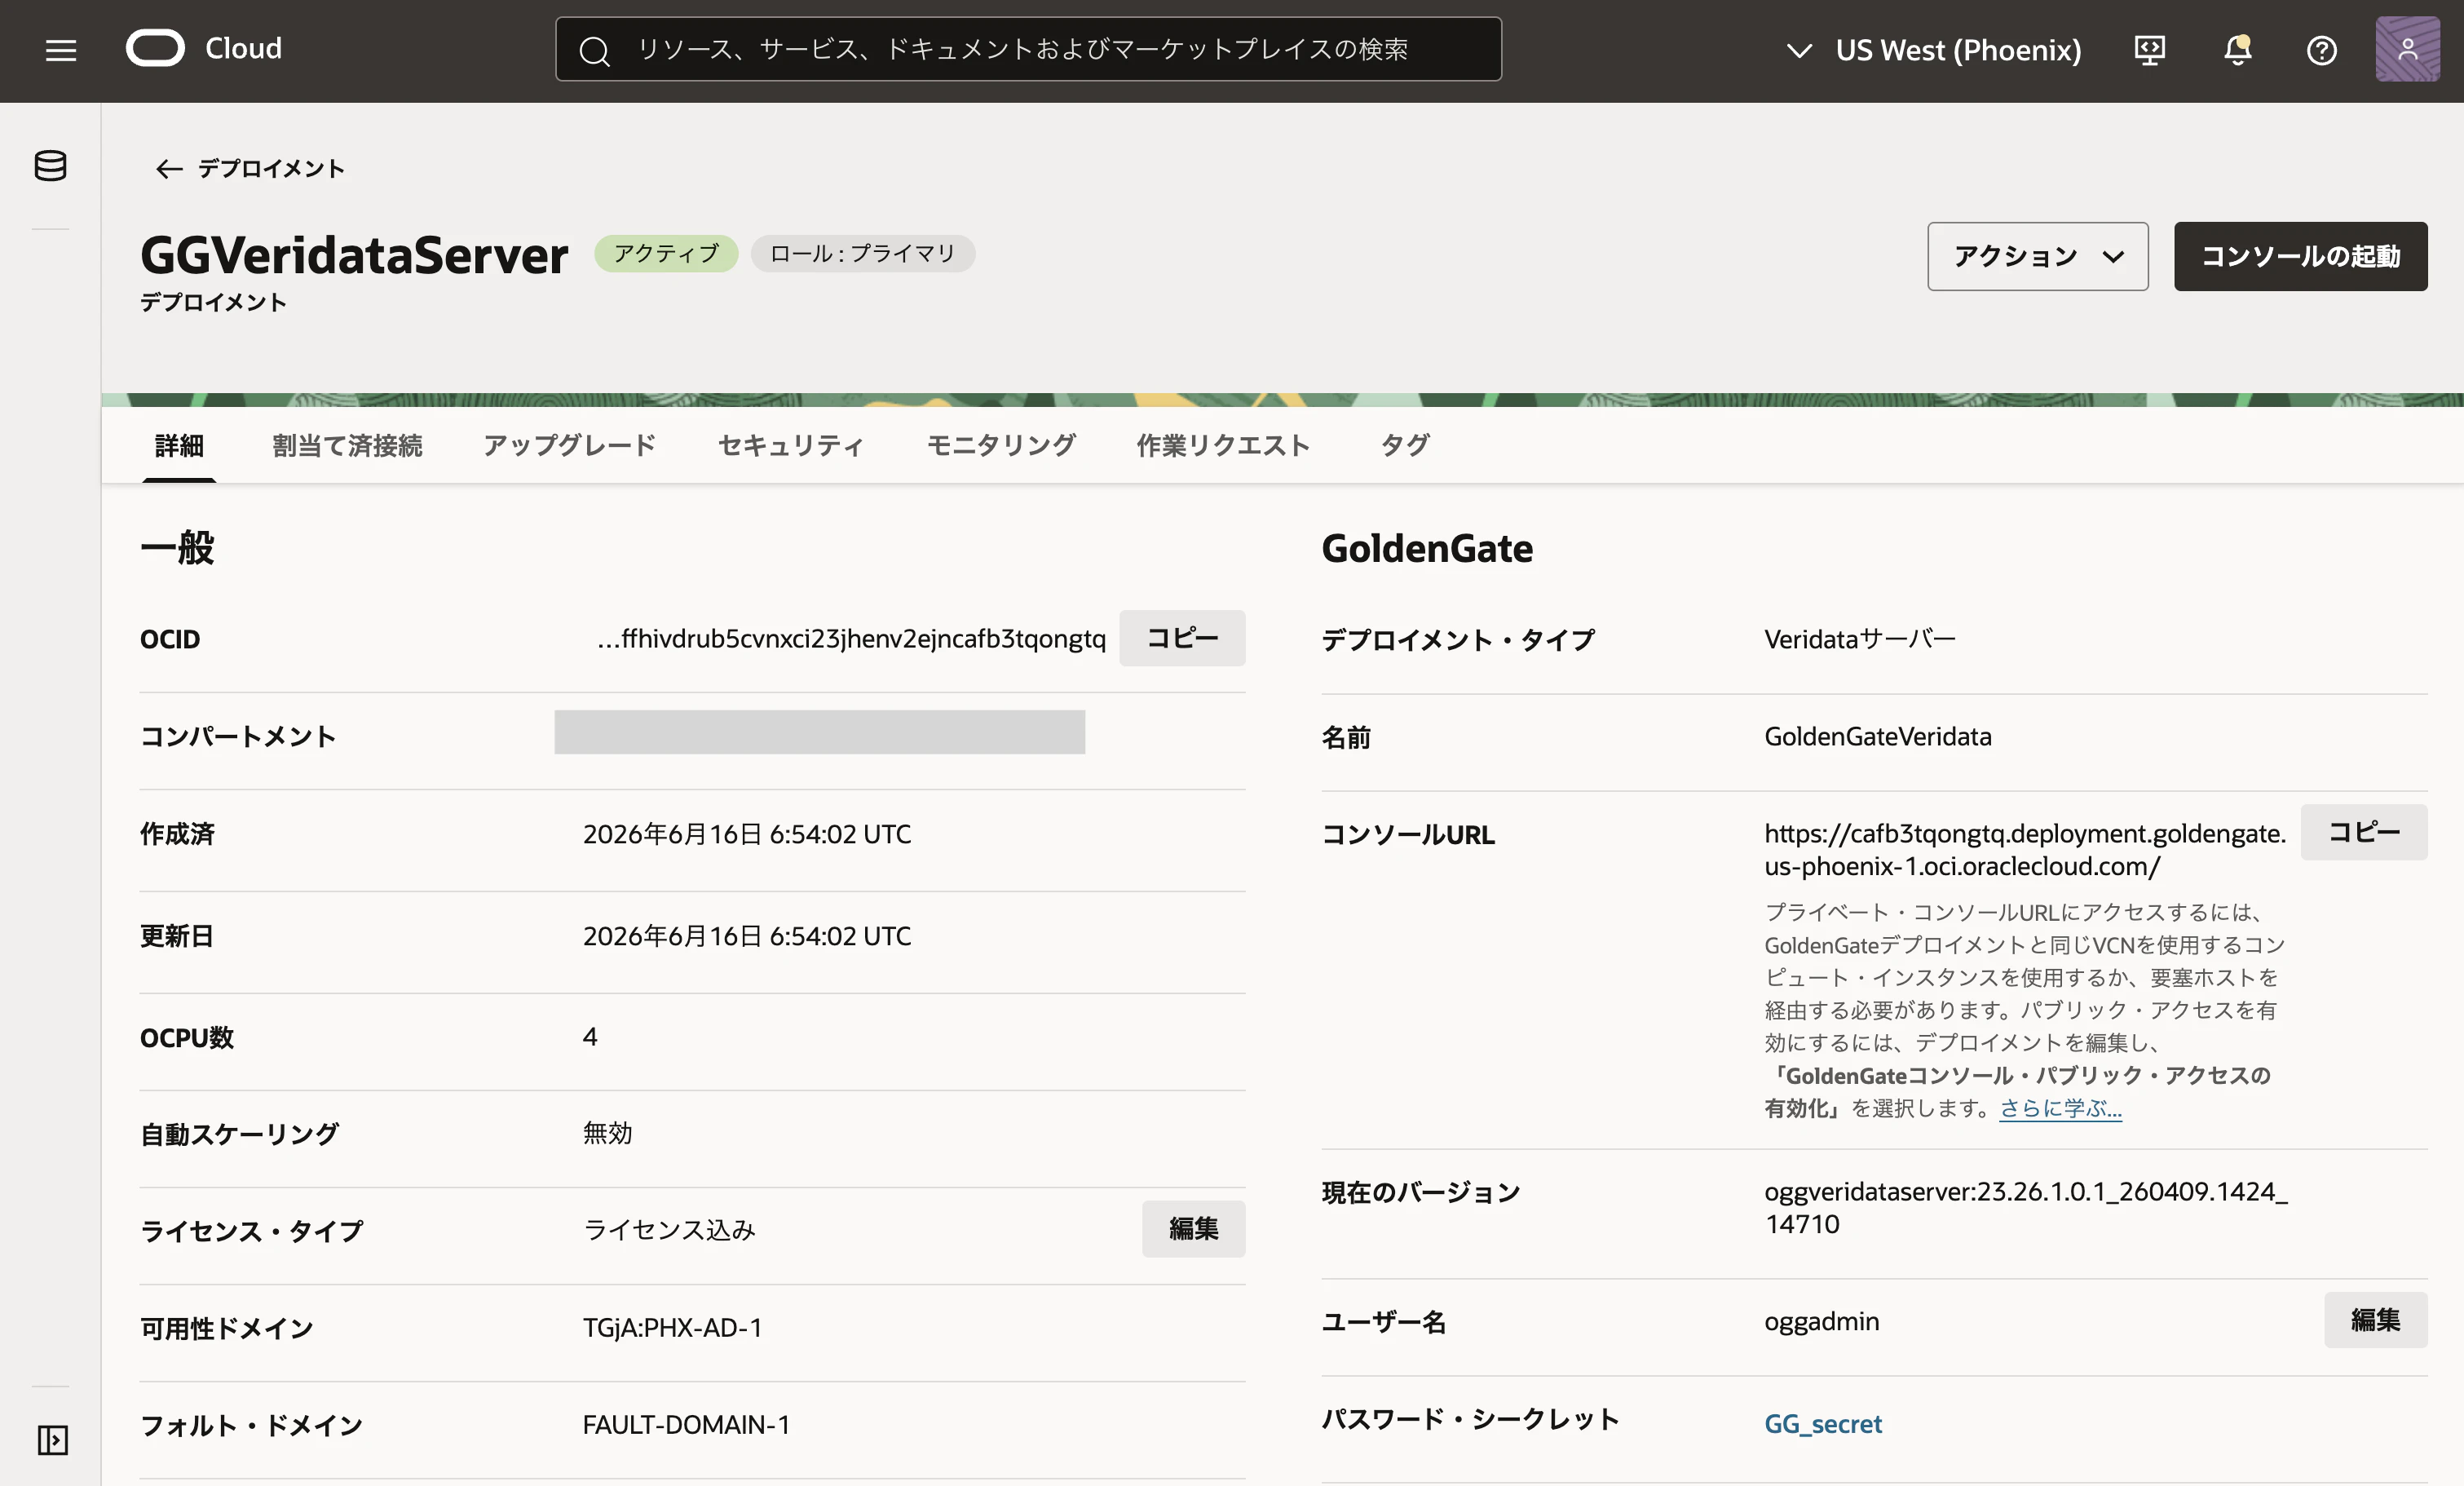Screen dimensions: 2464x1486
Task: Select the 詳細 tab
Action: pos(179,445)
